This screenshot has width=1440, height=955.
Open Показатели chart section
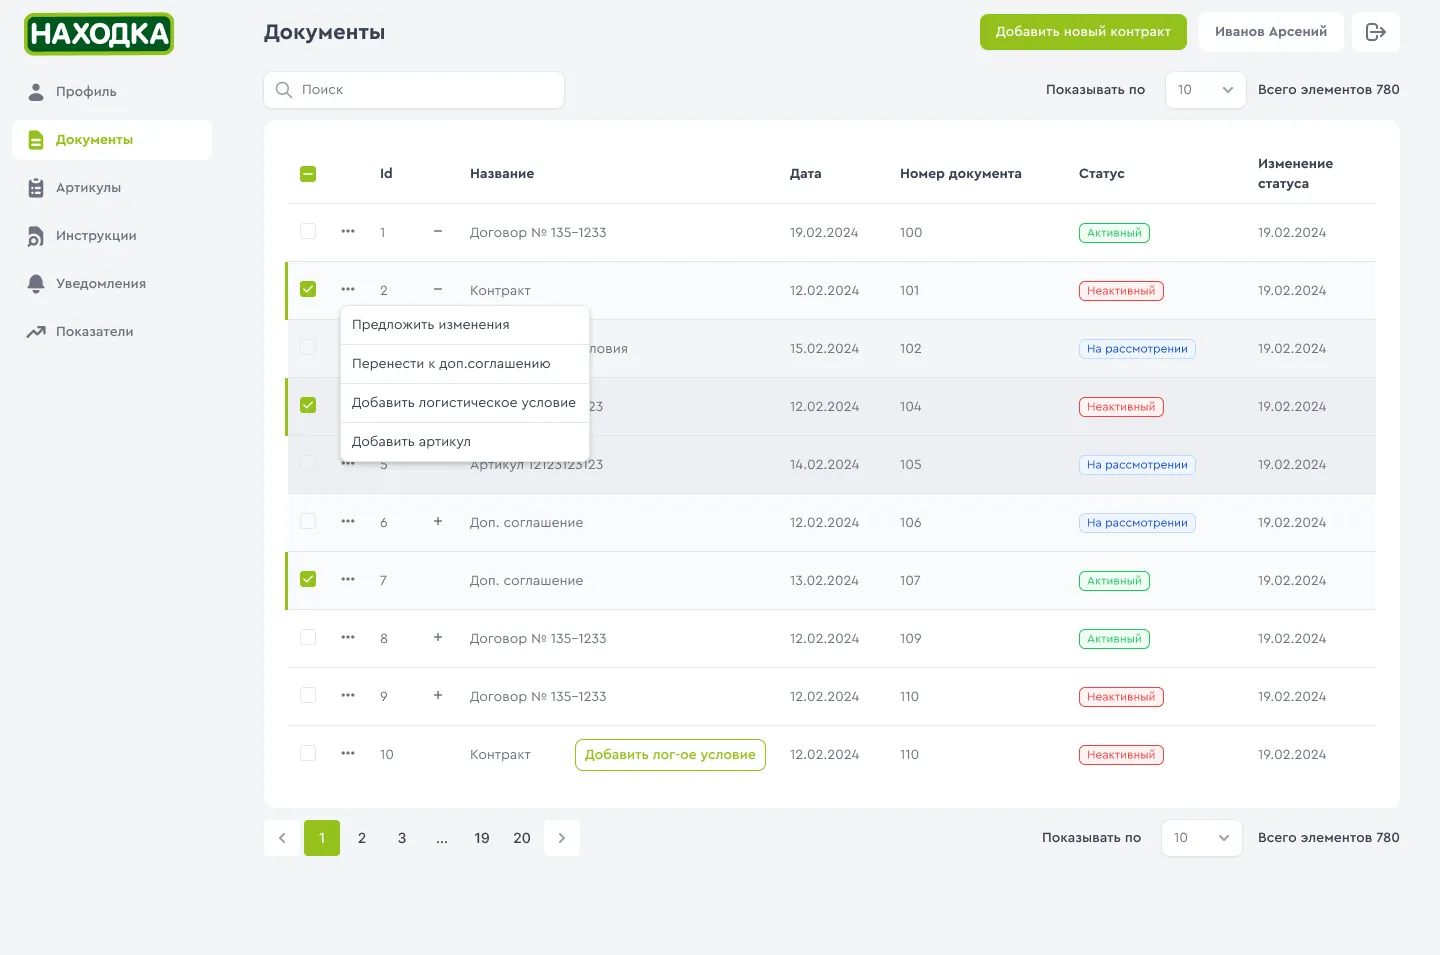coord(112,332)
